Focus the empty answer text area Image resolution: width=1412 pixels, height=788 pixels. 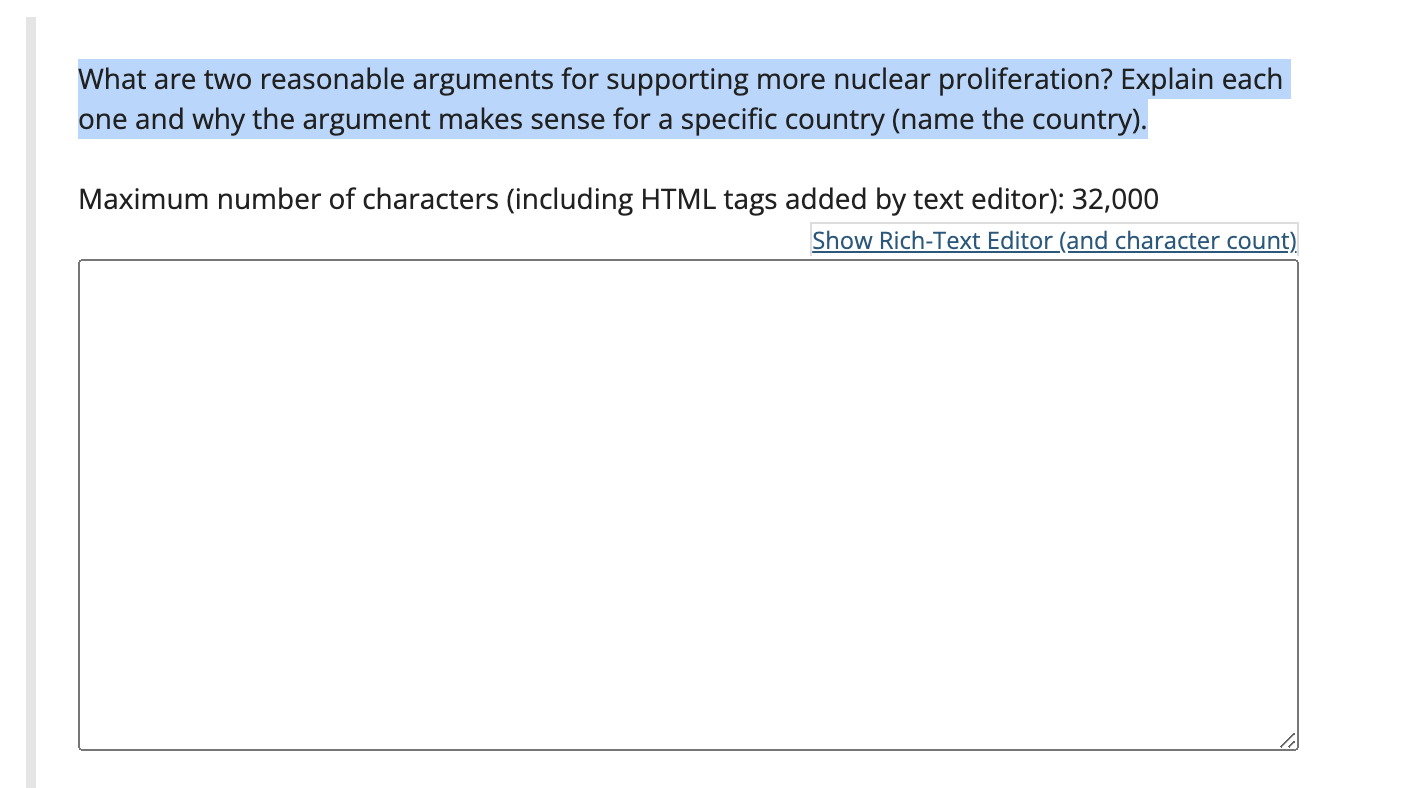coord(688,504)
